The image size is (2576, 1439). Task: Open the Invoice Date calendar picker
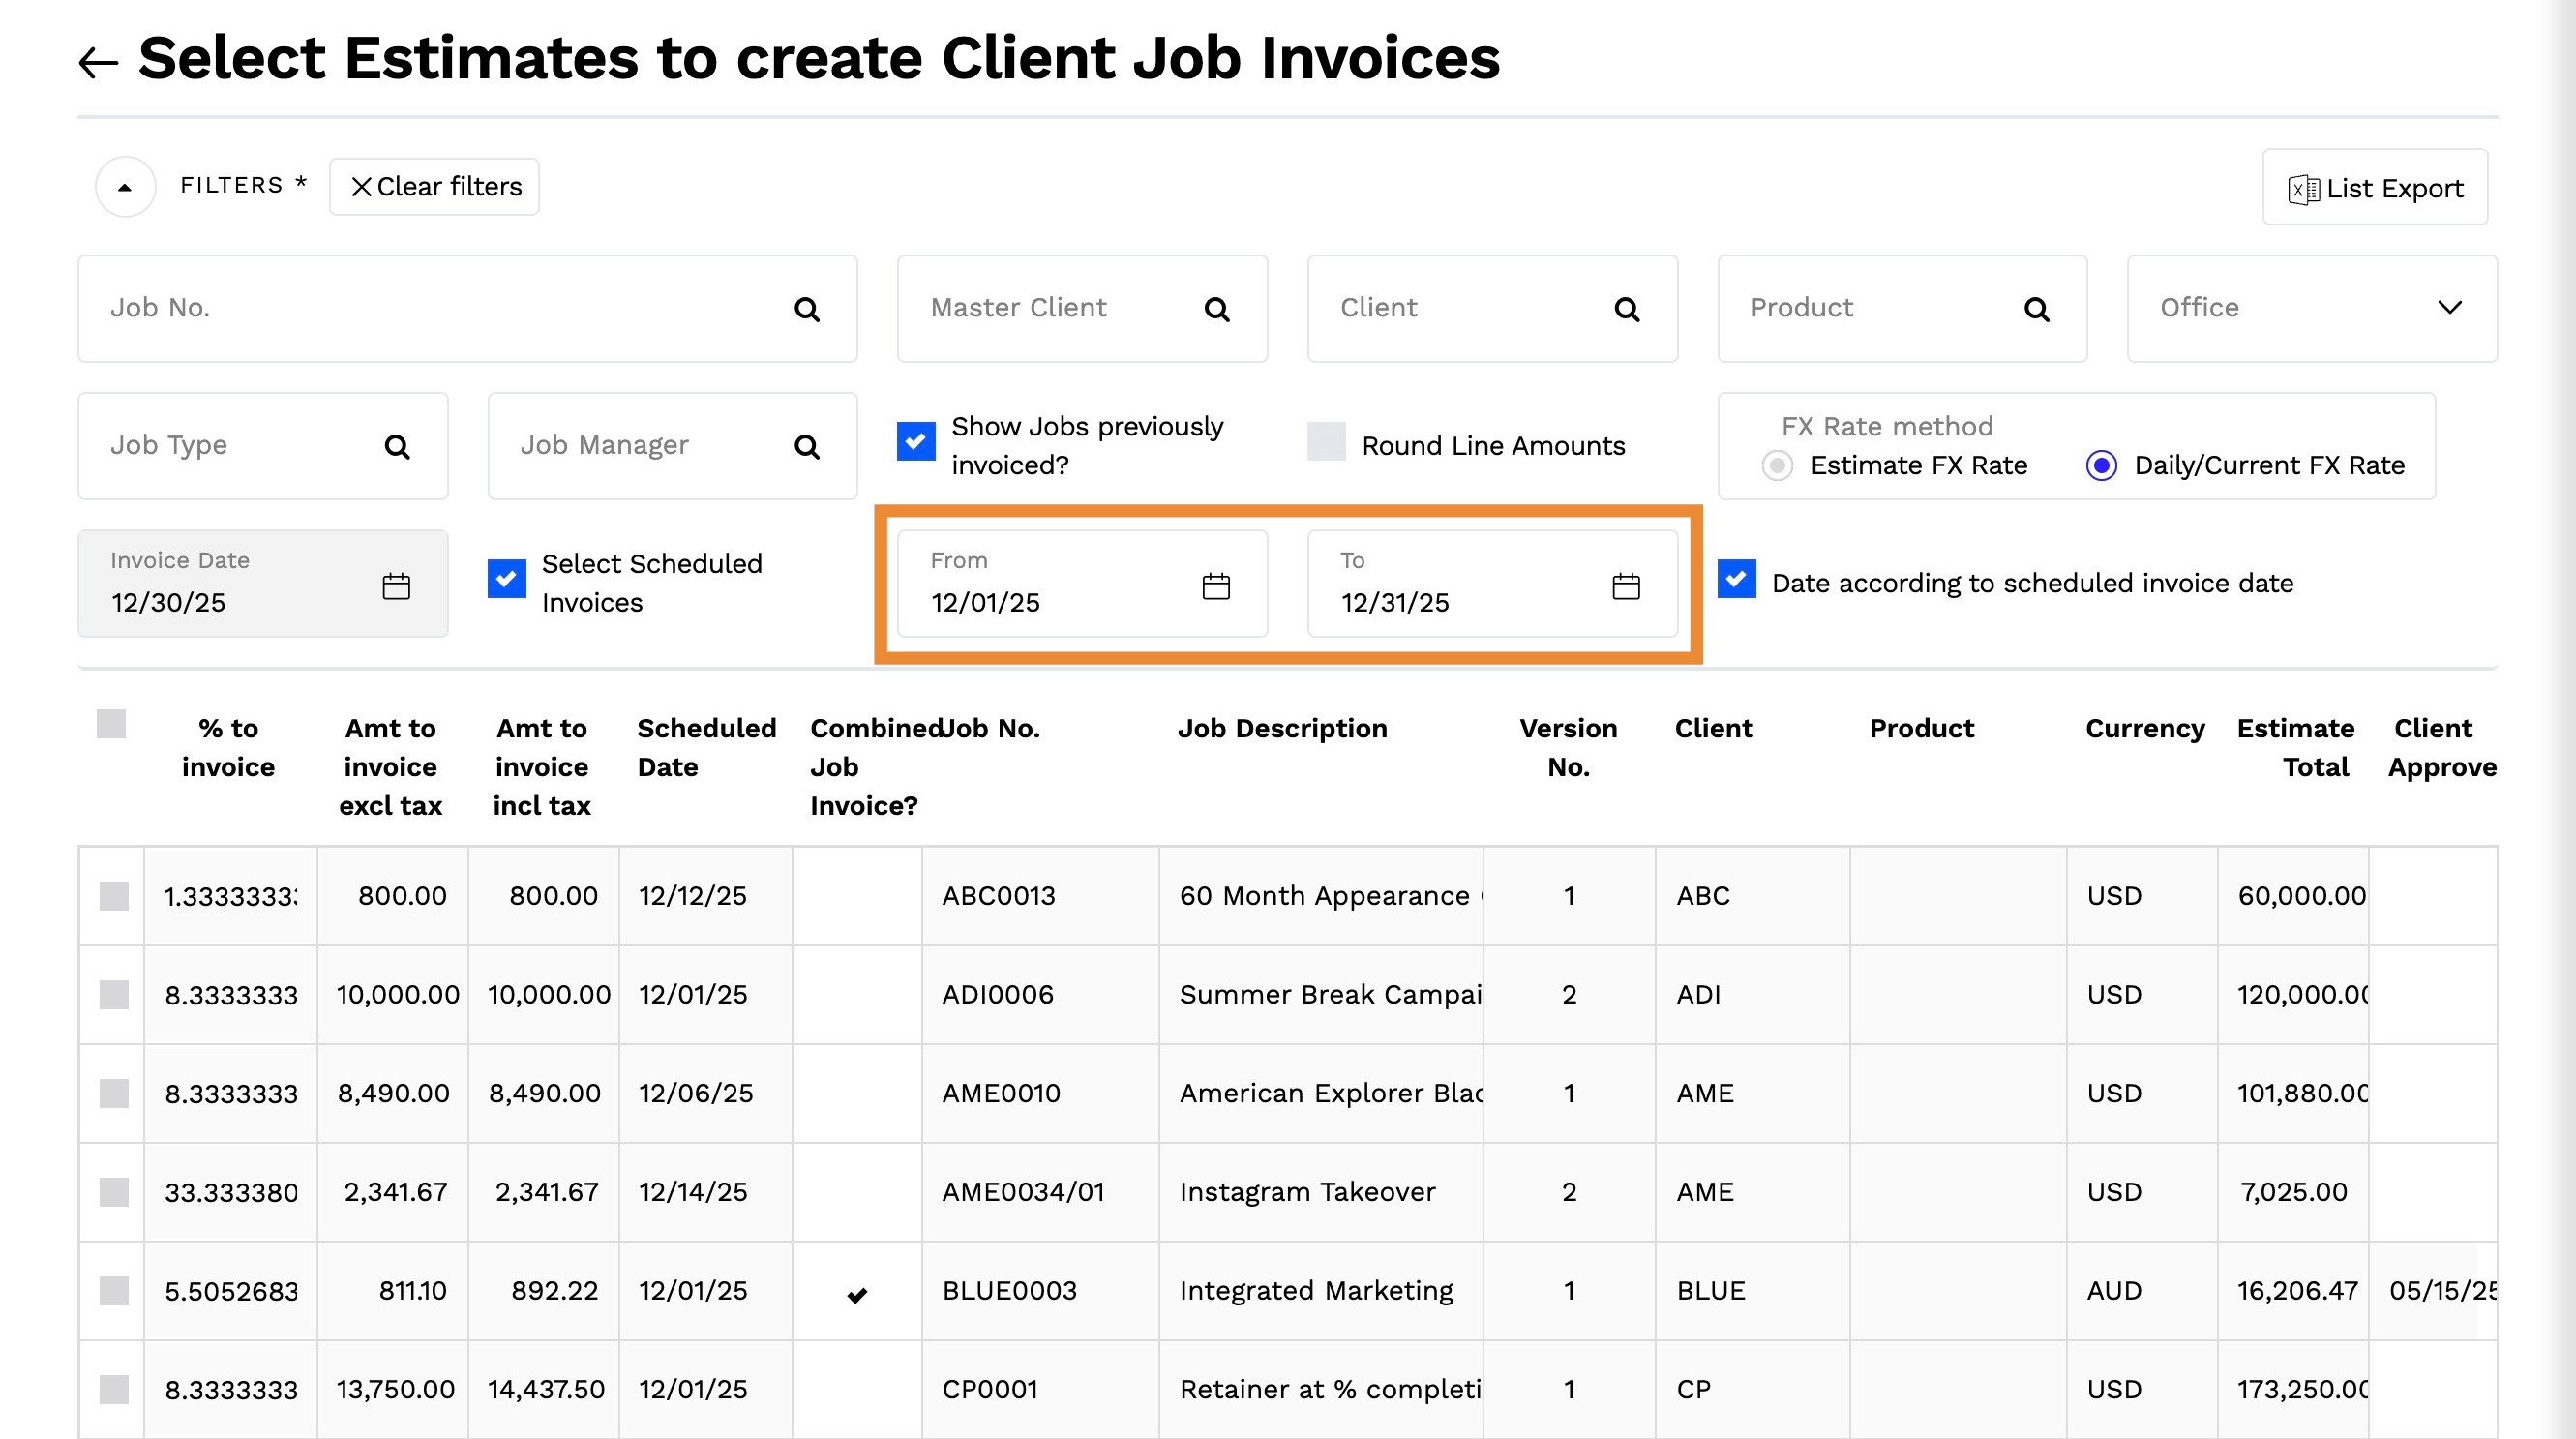(396, 586)
